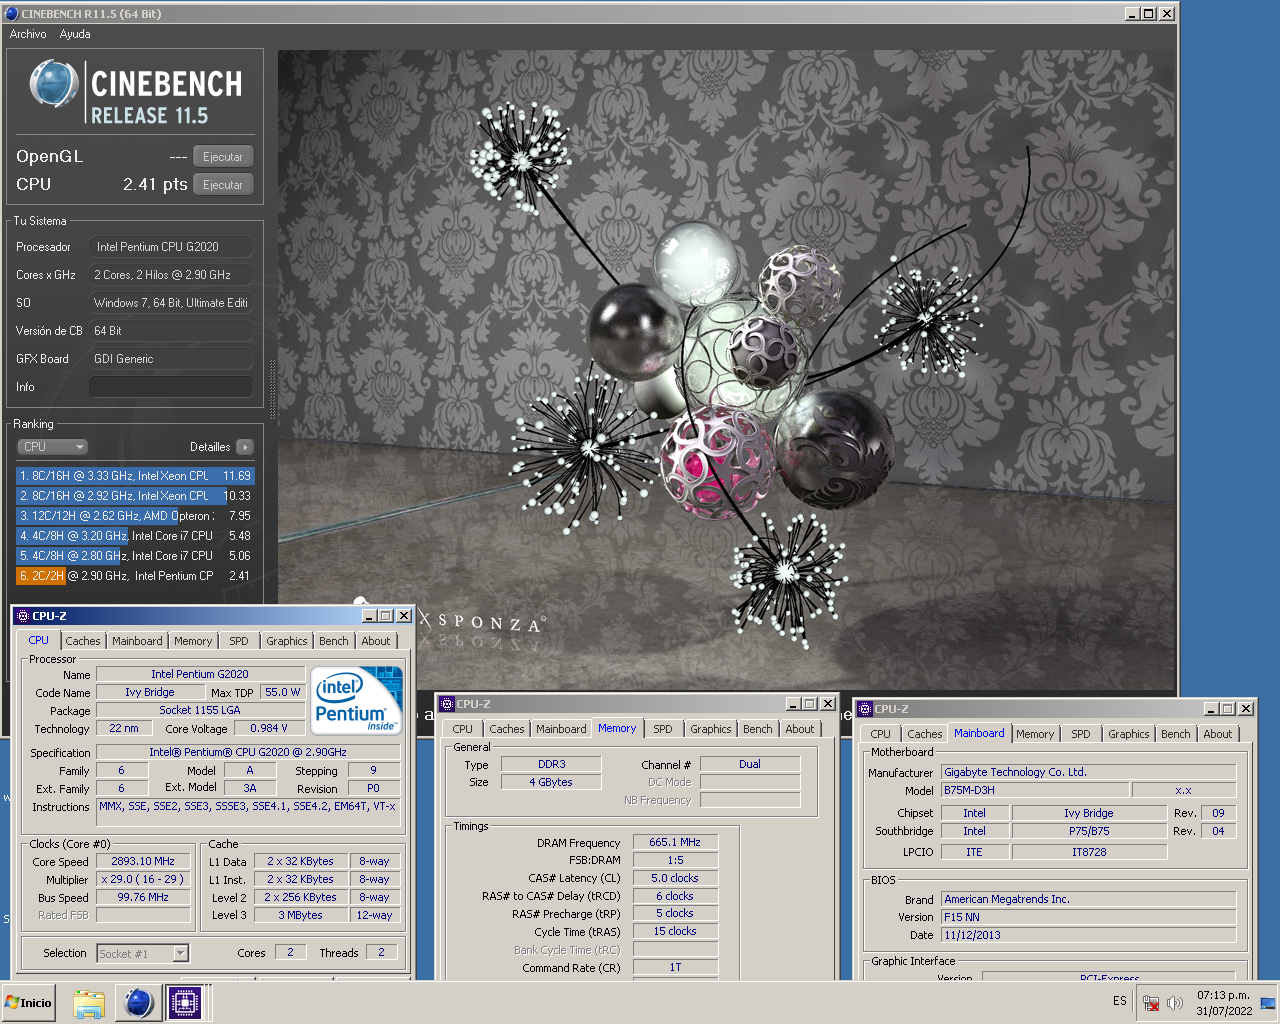1280x1024 pixels.
Task: Click the Cinebench title bar icon
Action: (11, 14)
